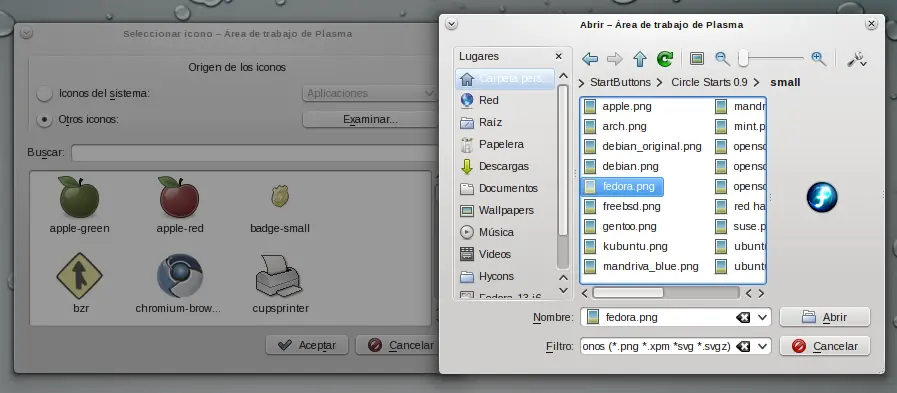
Task: Open window menu of the Abrir dialog
Action: point(451,24)
